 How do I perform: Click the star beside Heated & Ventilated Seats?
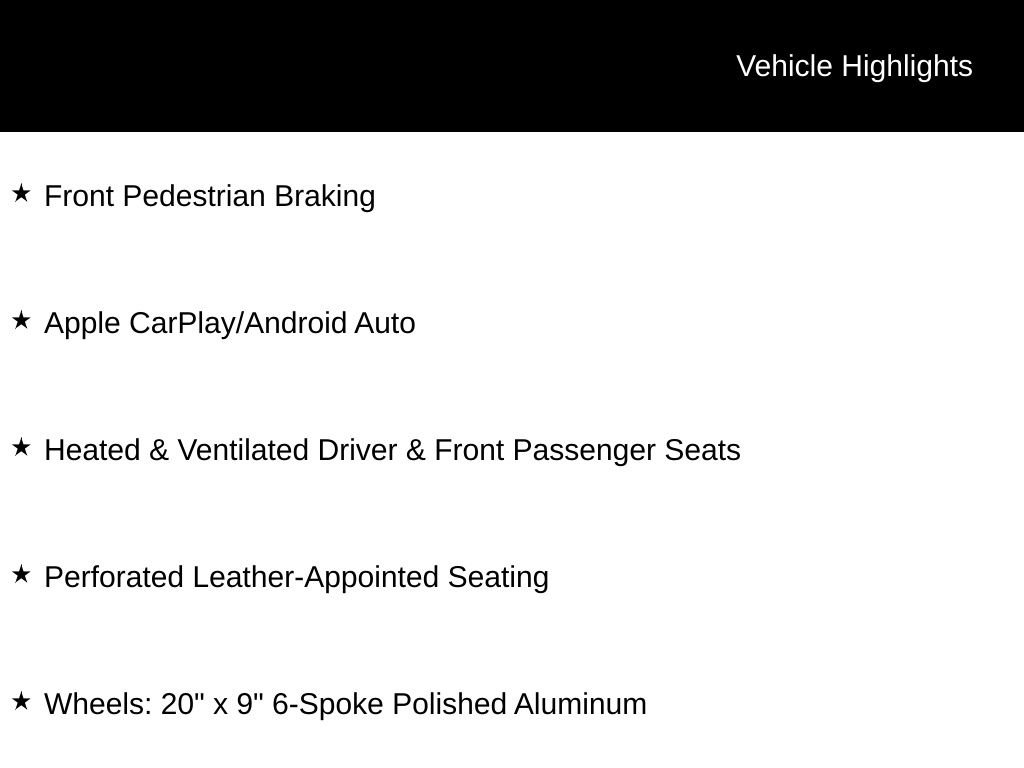point(21,447)
